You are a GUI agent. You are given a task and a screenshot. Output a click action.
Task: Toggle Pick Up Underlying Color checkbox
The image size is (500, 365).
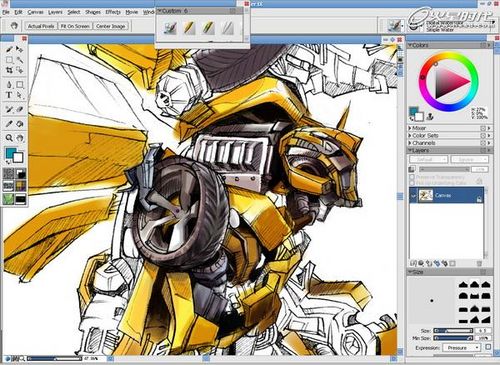pos(412,183)
